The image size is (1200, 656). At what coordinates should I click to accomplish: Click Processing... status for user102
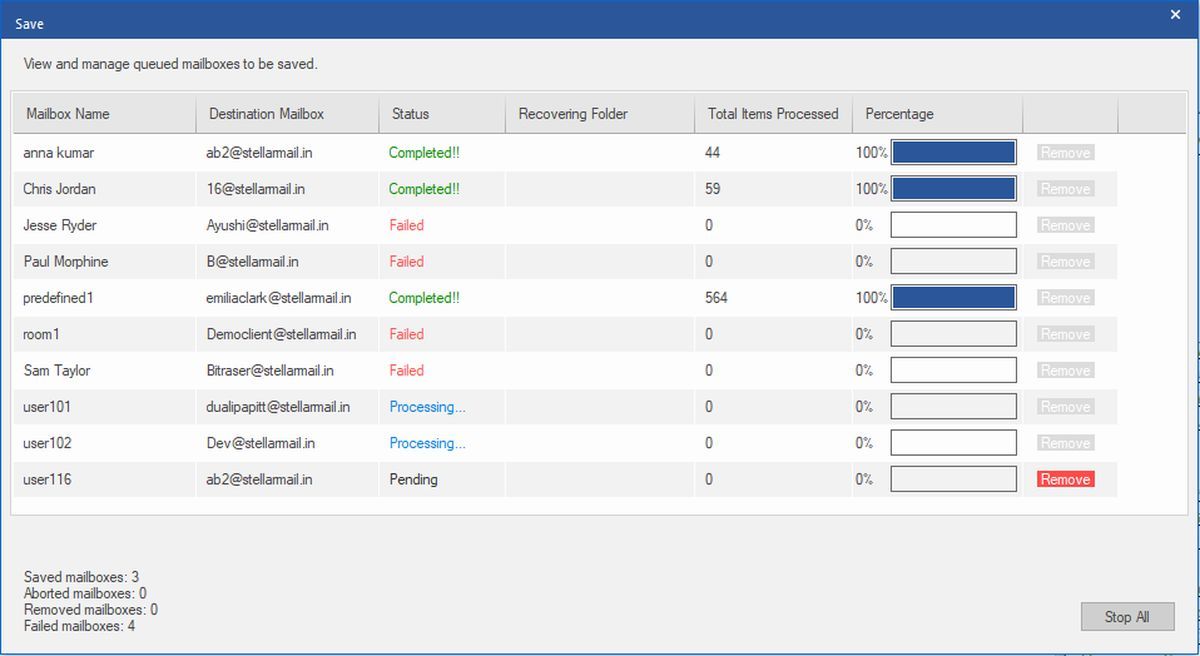(x=428, y=443)
